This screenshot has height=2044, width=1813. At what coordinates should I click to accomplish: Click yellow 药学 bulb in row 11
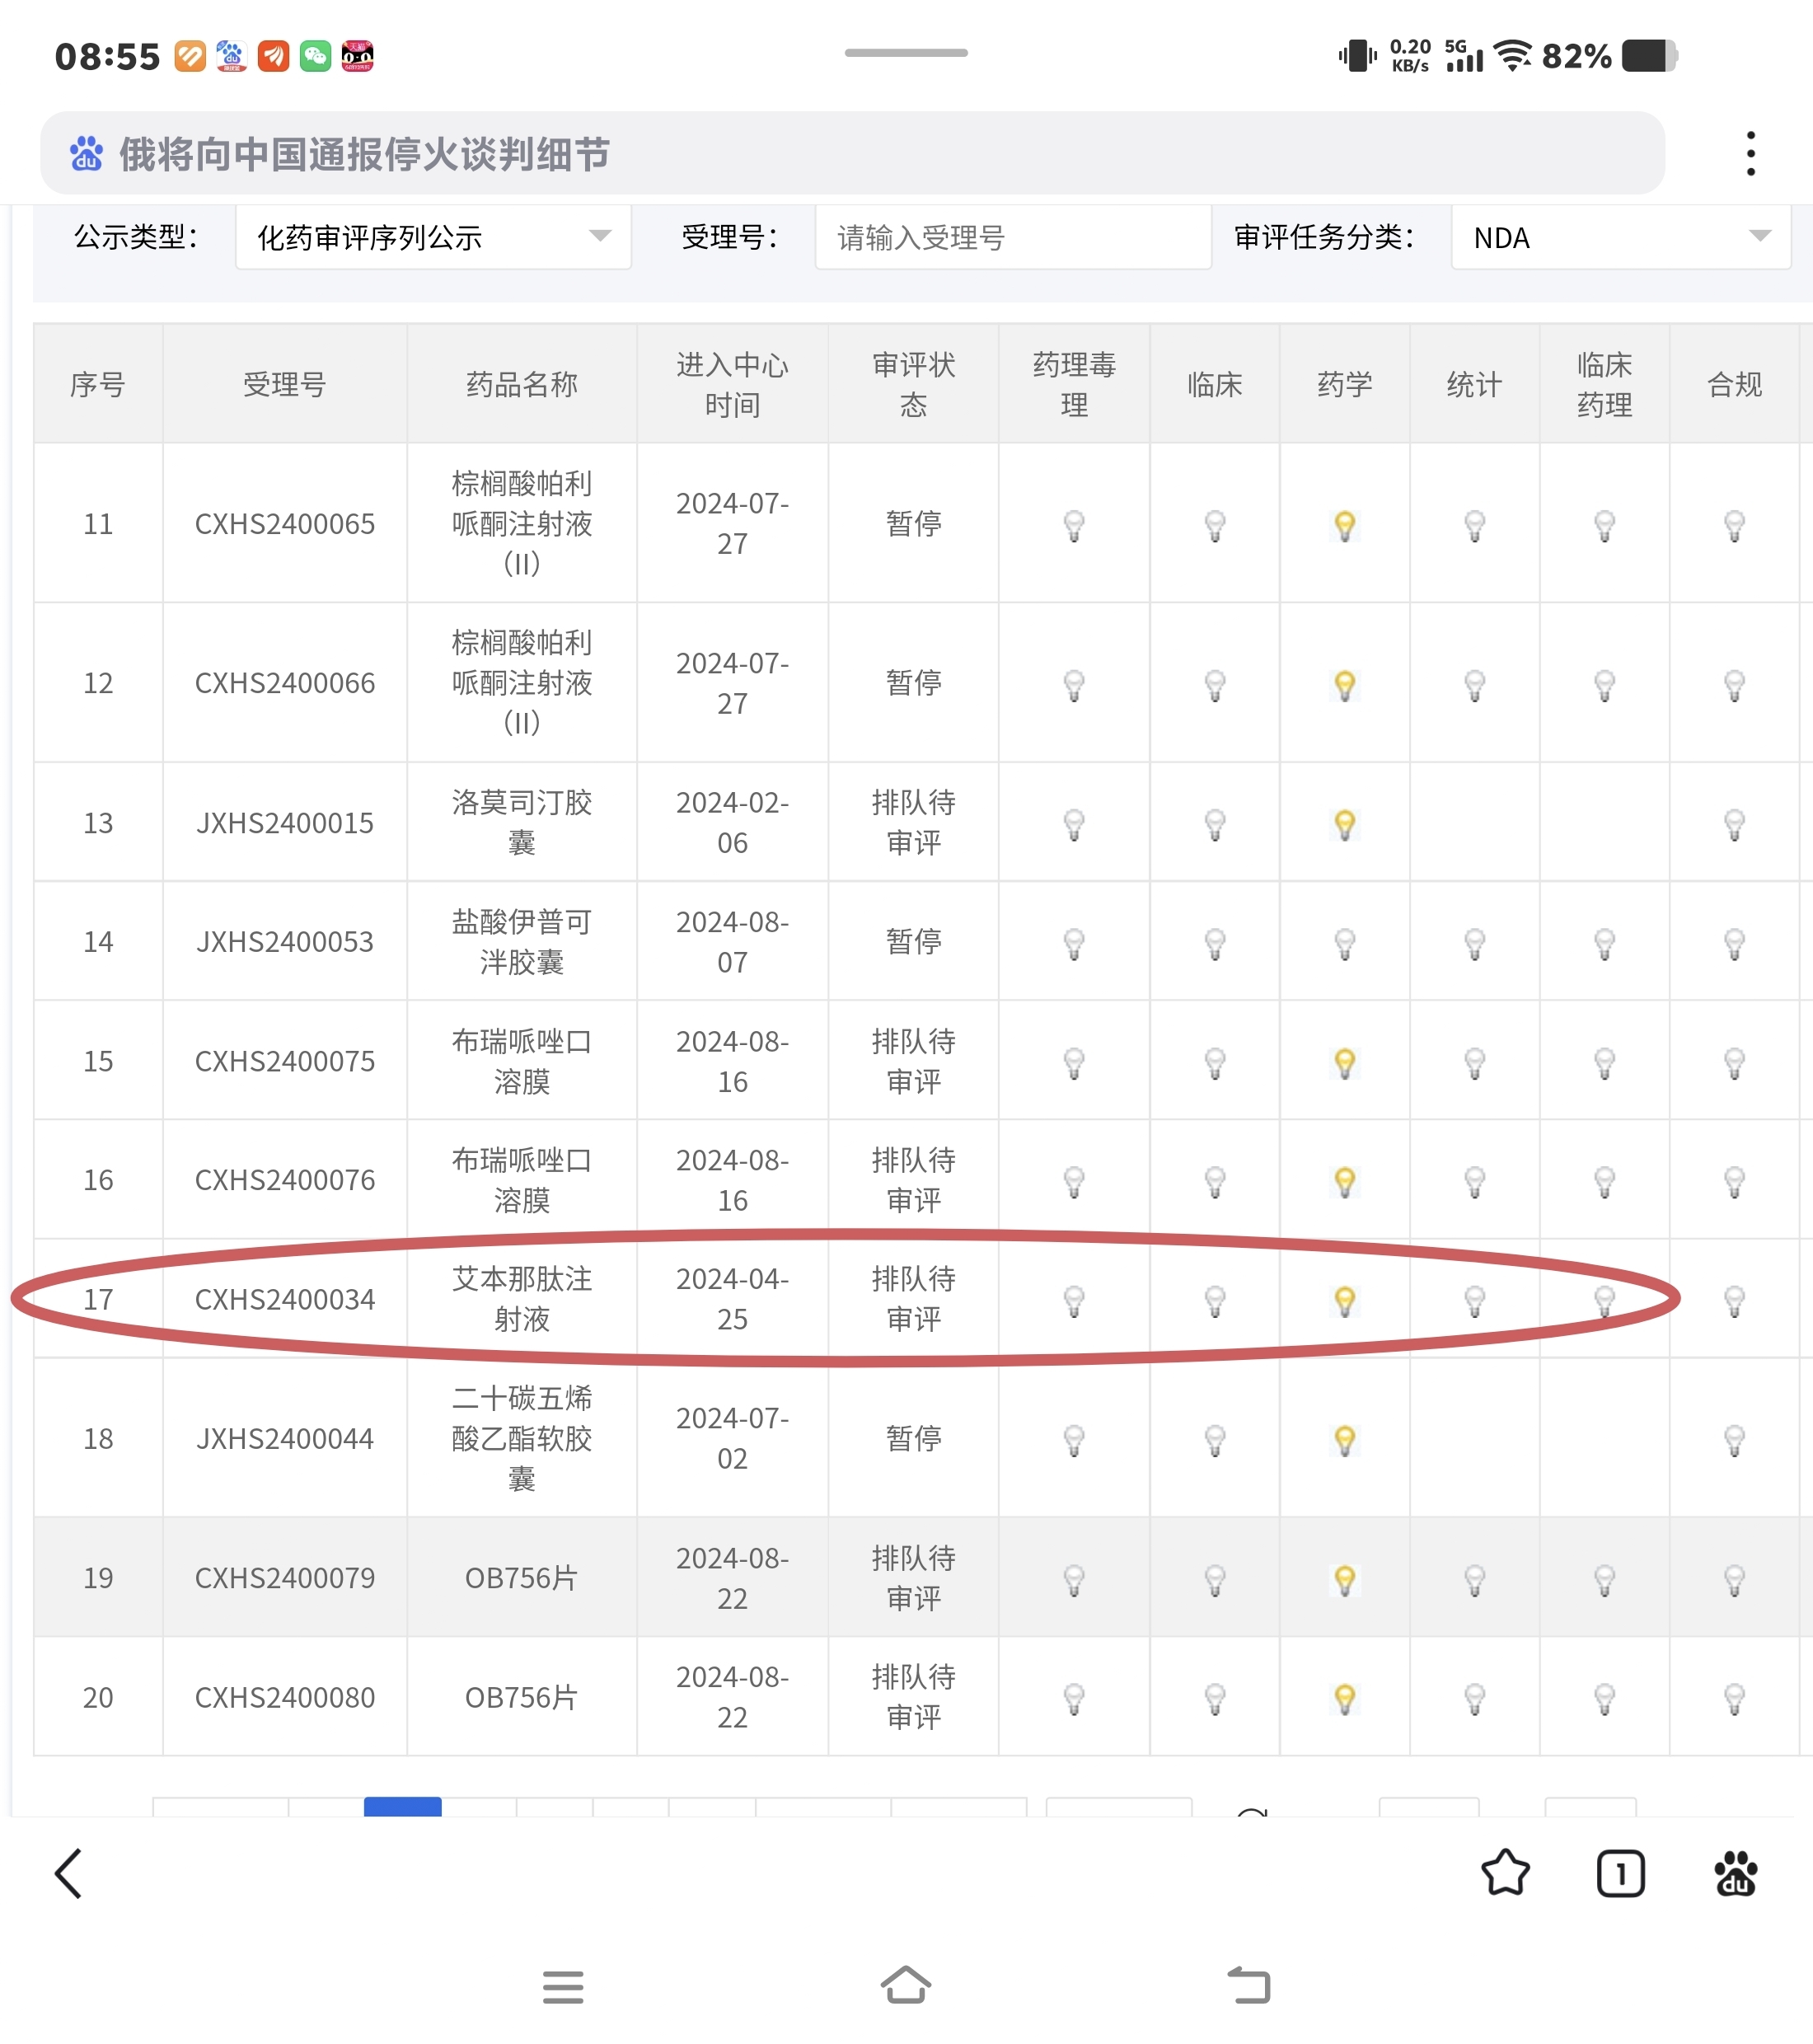click(1344, 524)
